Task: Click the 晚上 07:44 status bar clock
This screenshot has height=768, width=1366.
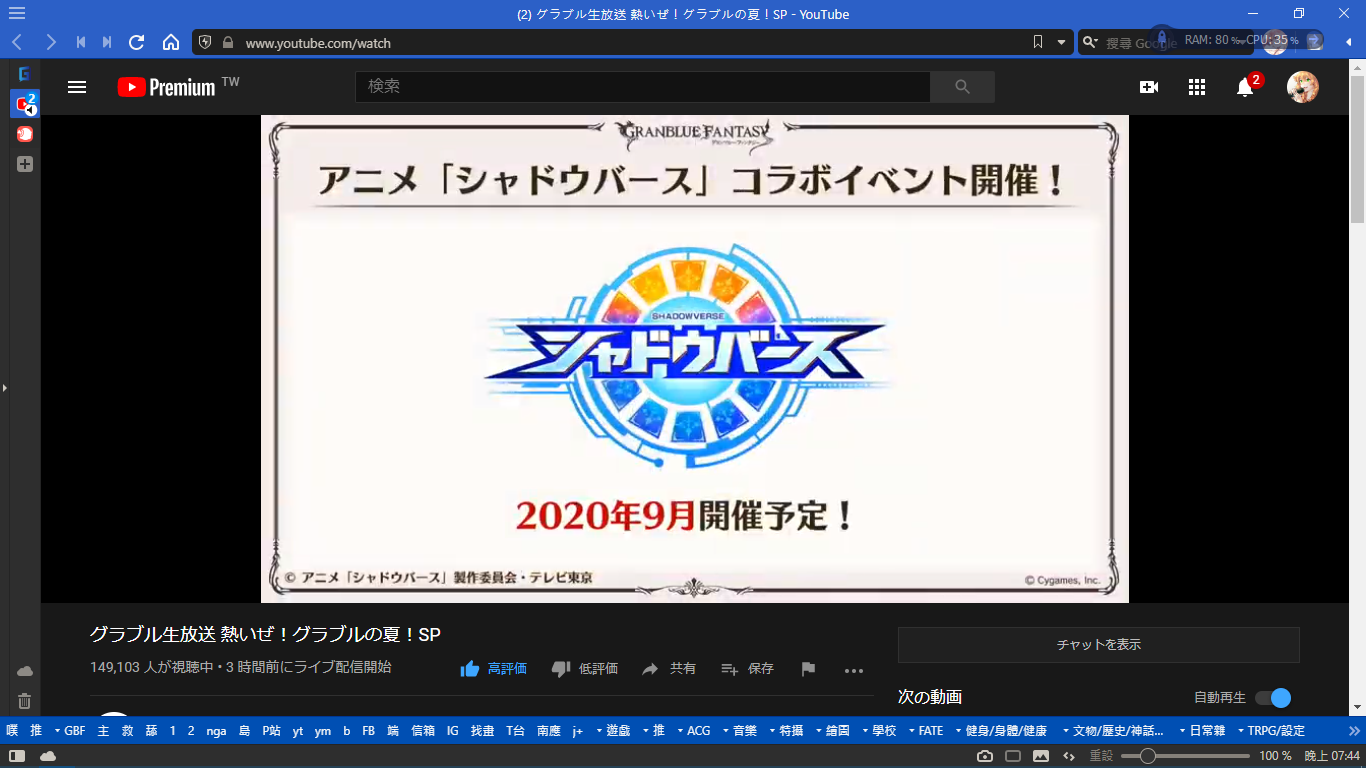Action: pyautogui.click(x=1331, y=756)
